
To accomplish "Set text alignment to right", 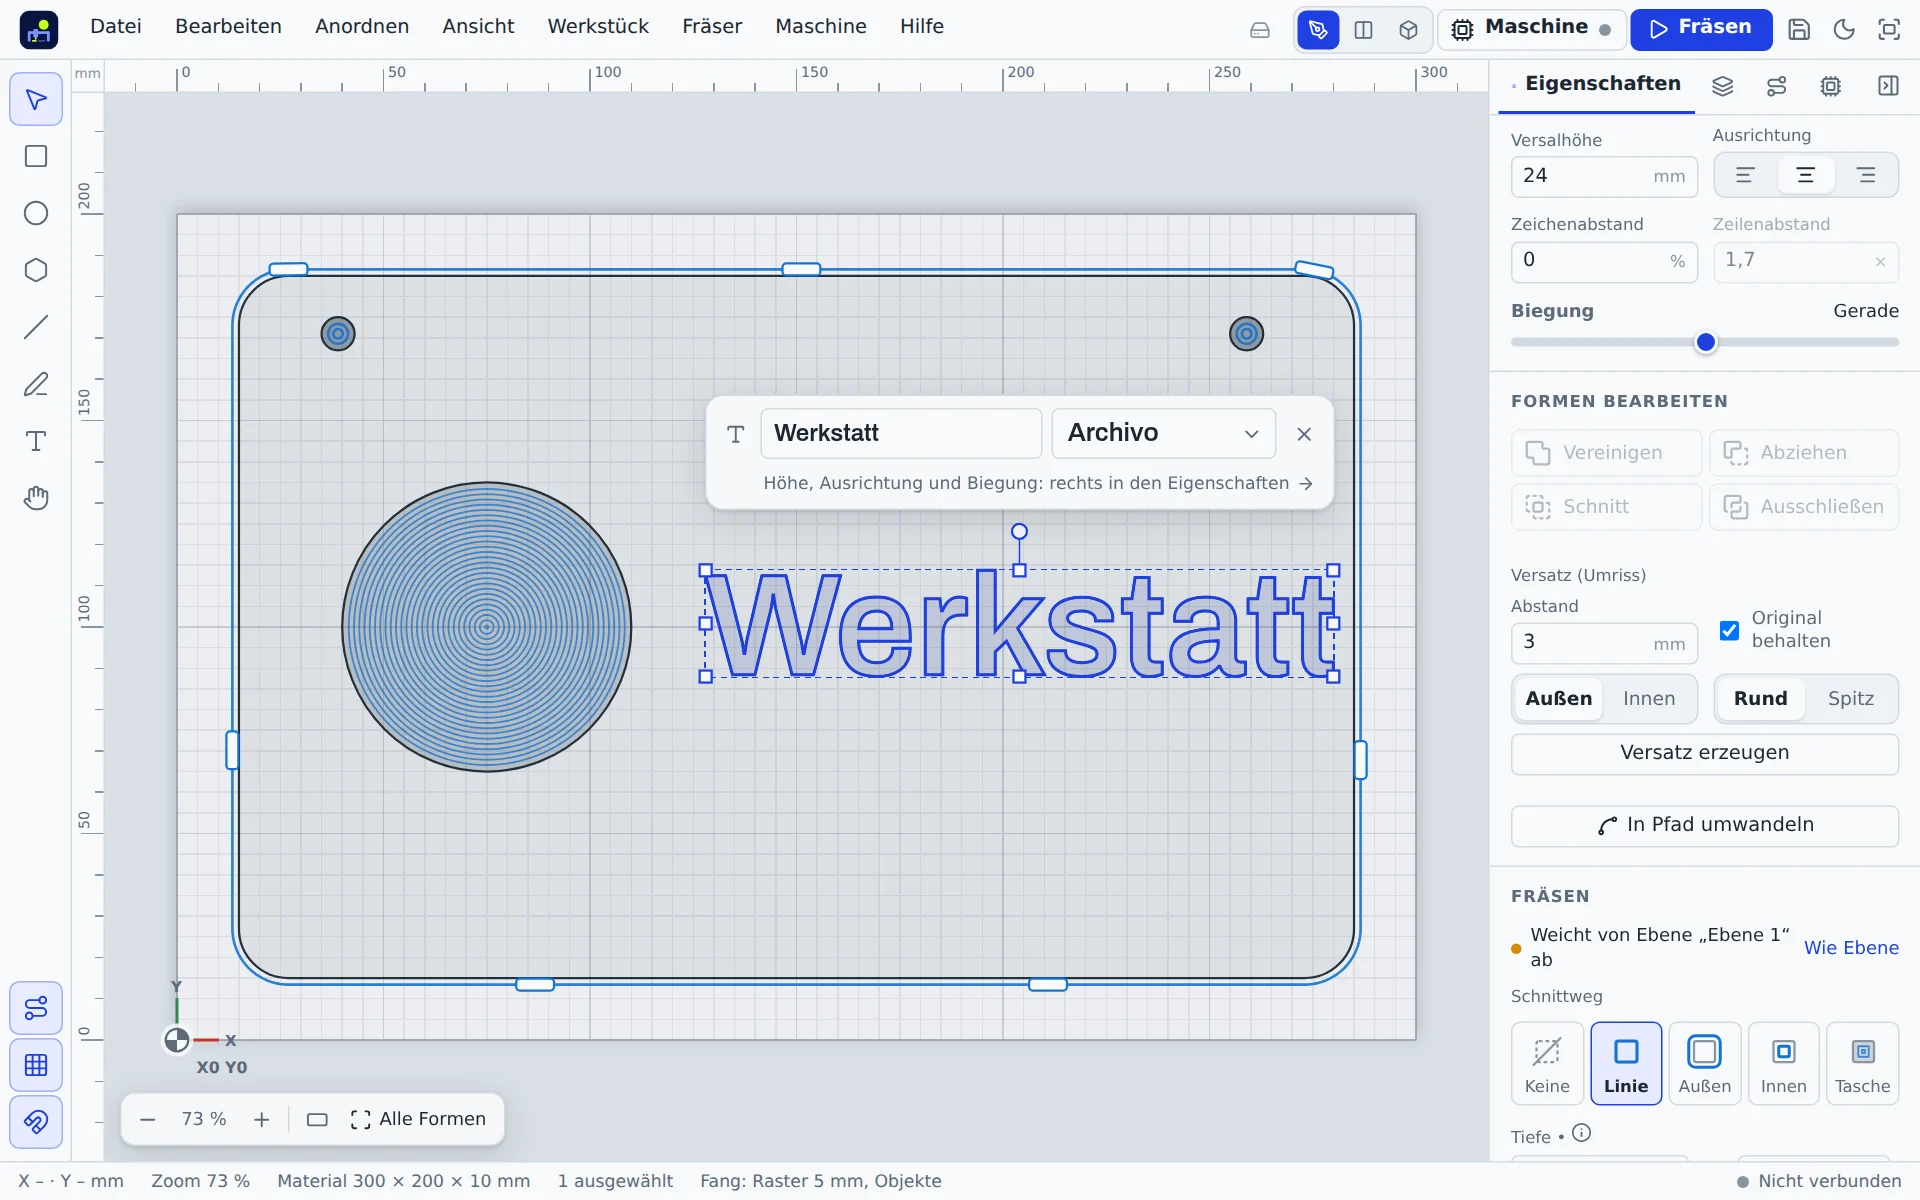I will coord(1865,176).
